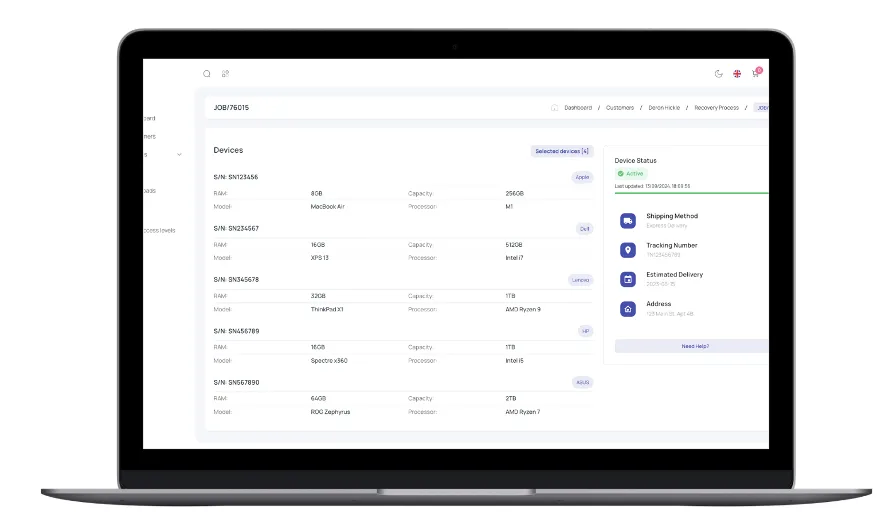The image size is (894, 522).
Task: Open the Selected devices [4] filter
Action: (x=561, y=151)
